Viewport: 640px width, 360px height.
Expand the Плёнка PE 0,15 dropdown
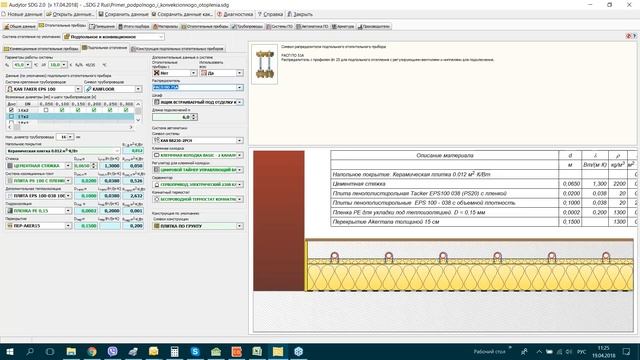[x=68, y=211]
